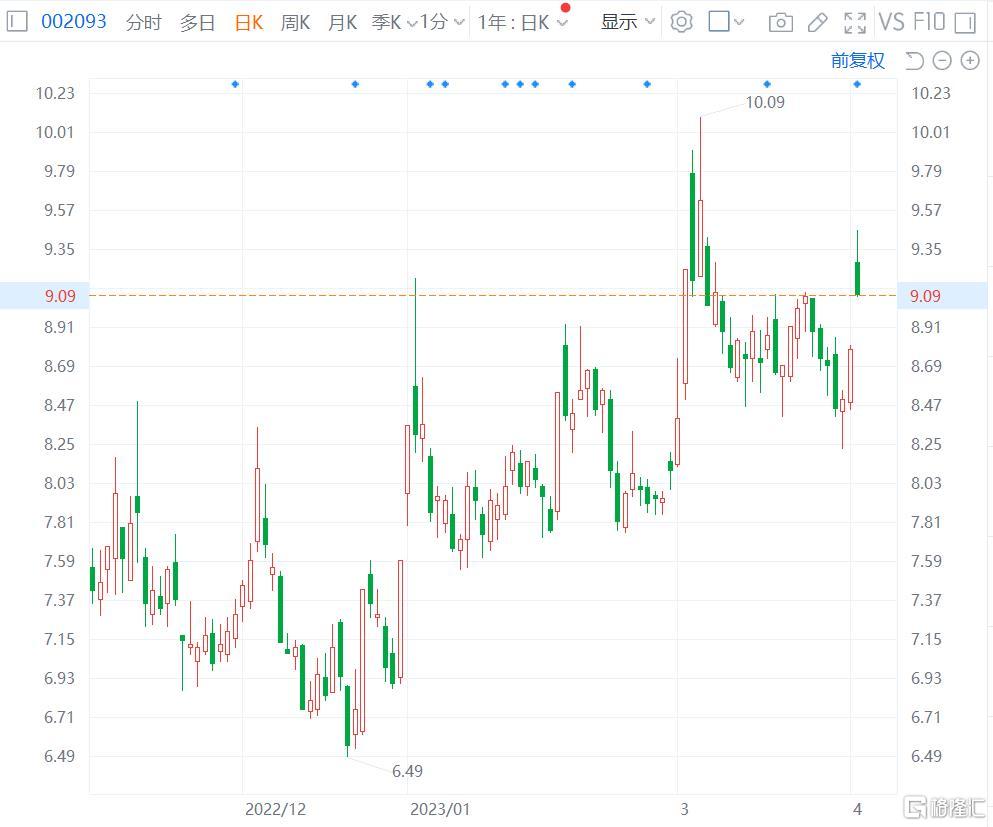Select the 日K daily candlestick tab

(248, 23)
